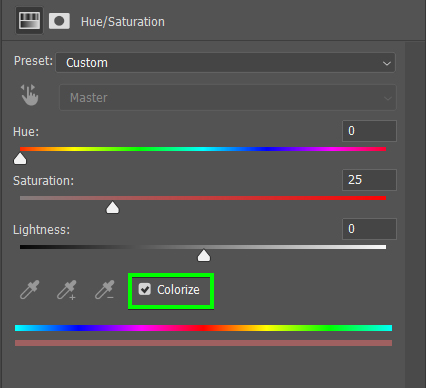Choose the Subtract from Sample eyedropper
This screenshot has height=388, width=426.
point(104,289)
